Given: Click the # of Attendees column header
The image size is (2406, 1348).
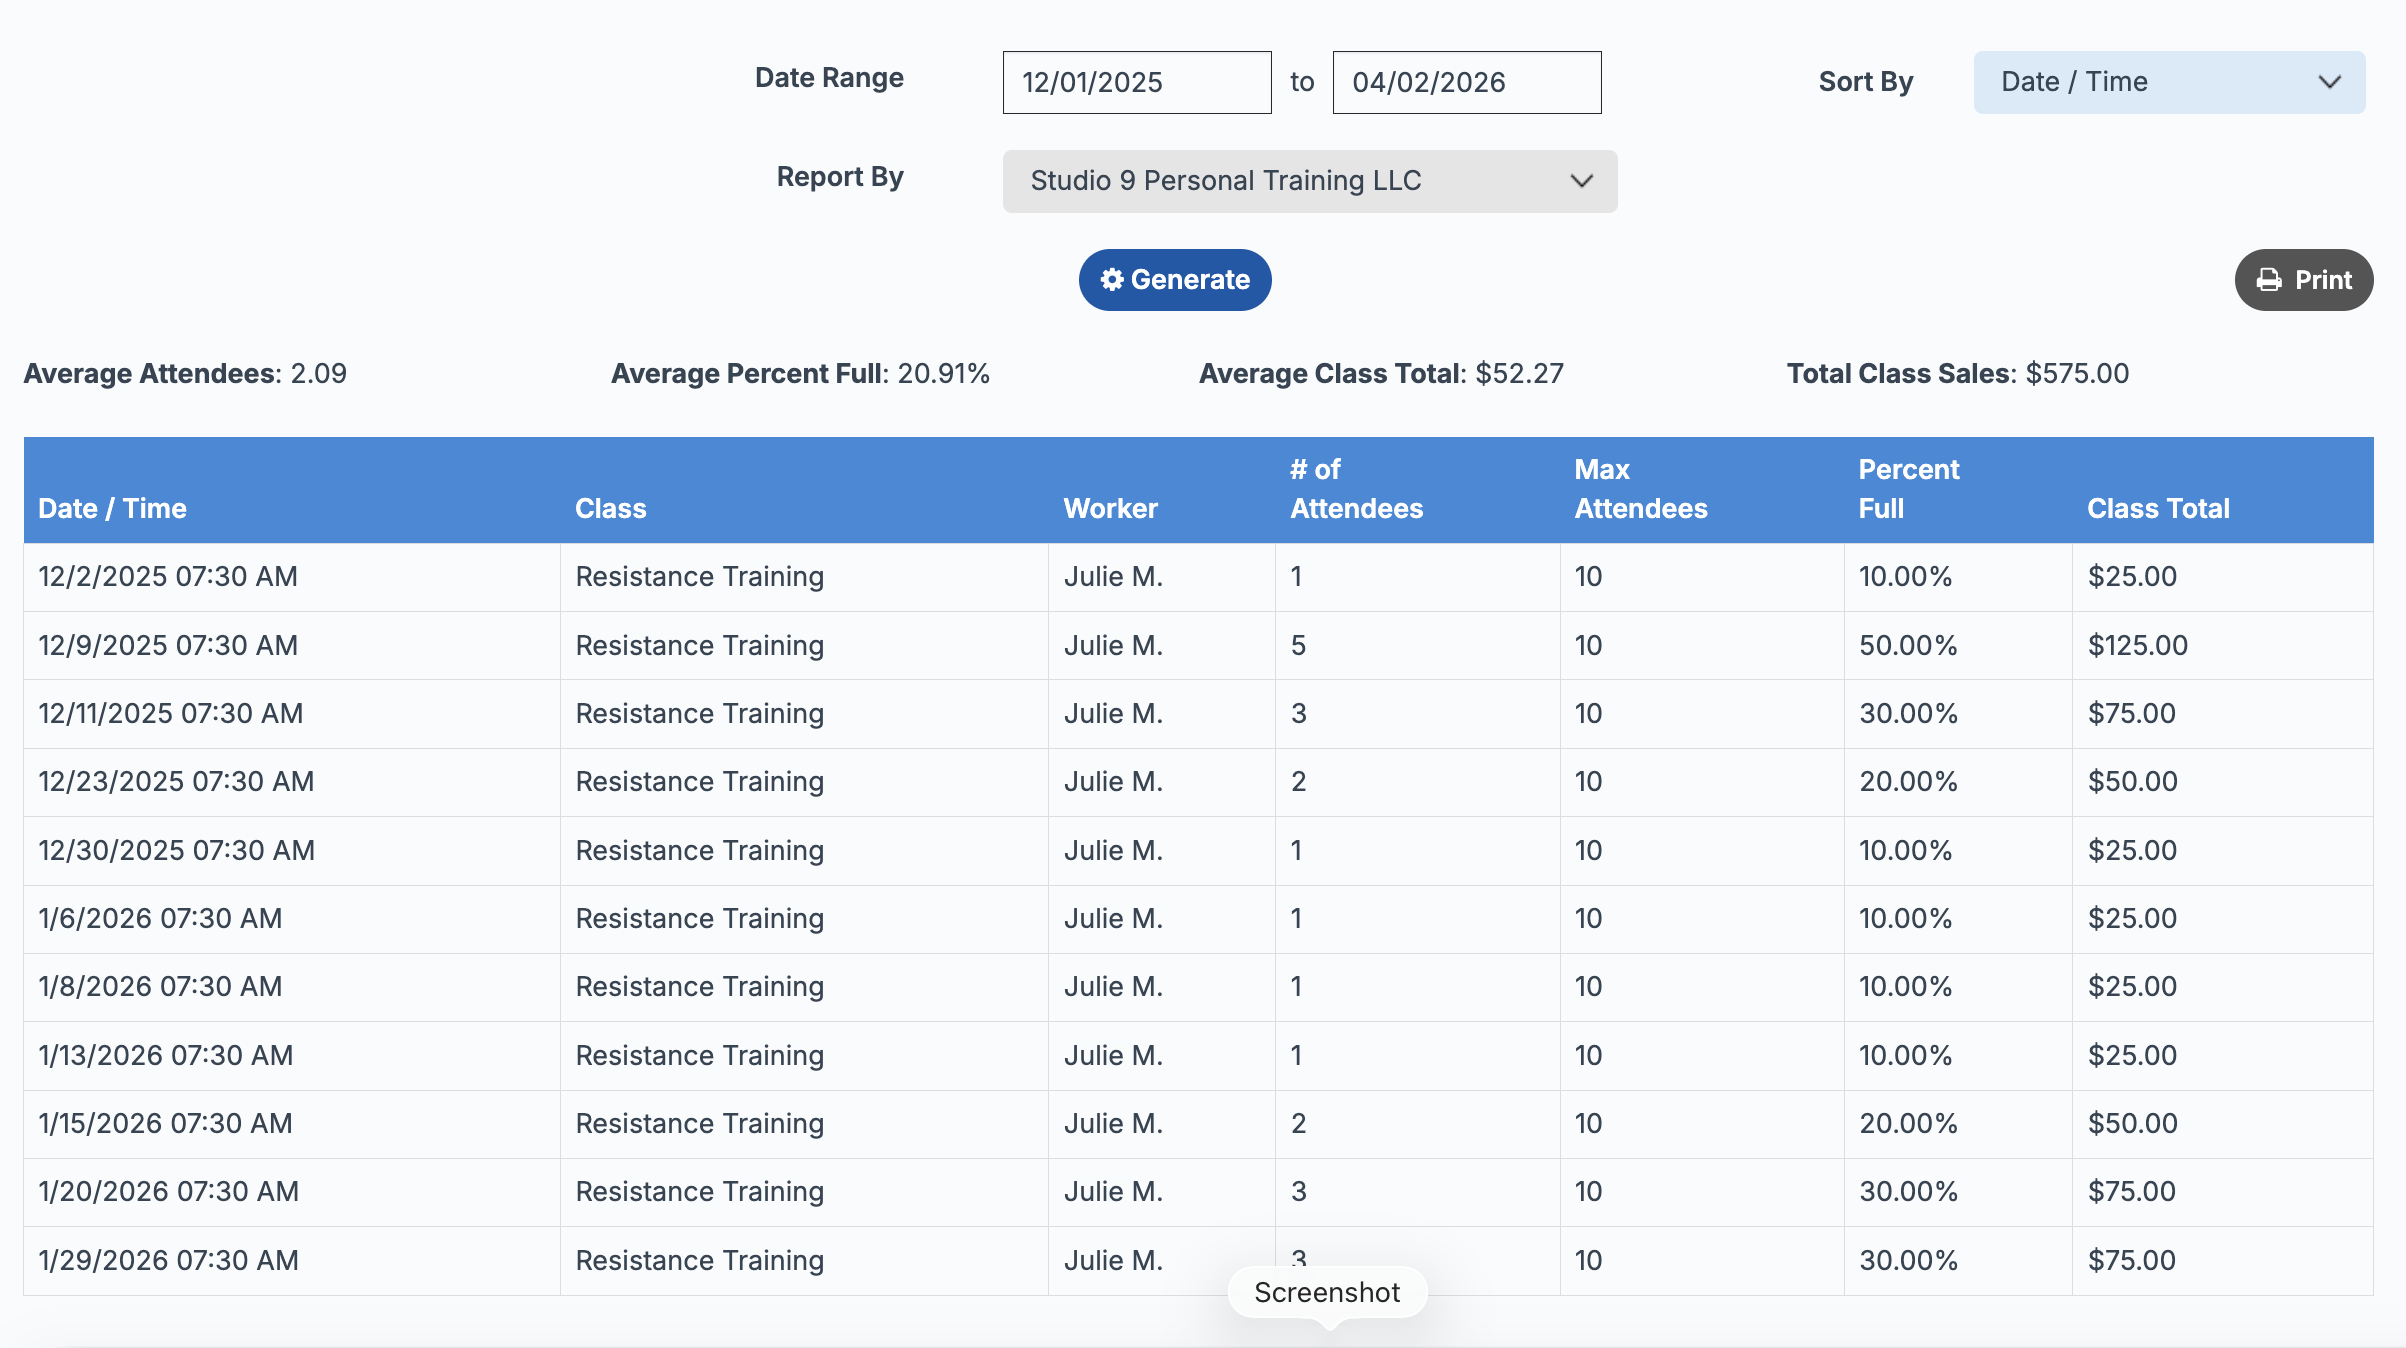Looking at the screenshot, I should coord(1356,489).
